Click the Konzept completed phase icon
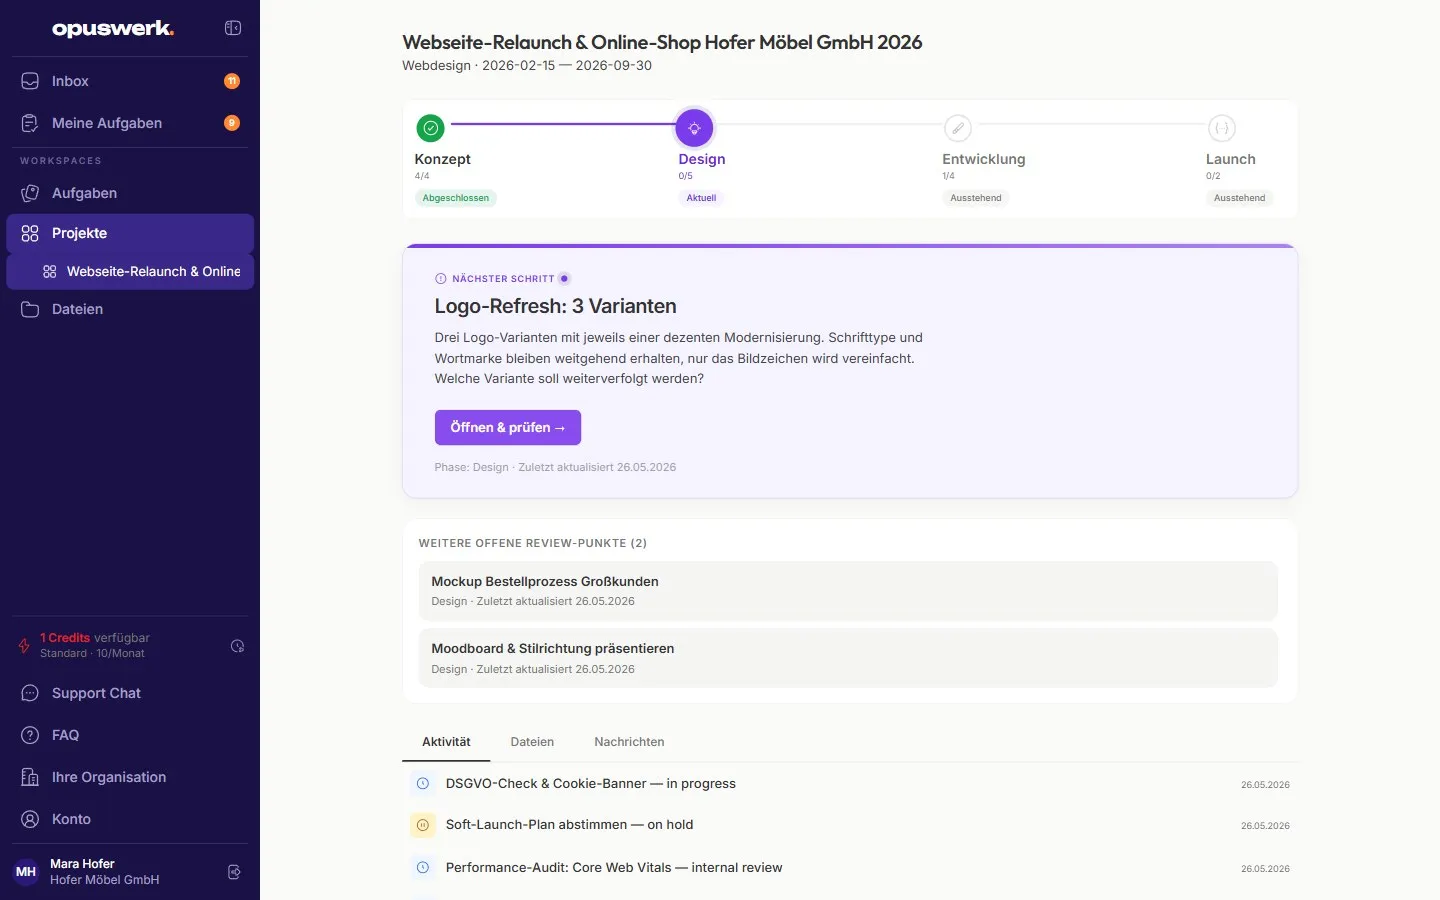Image resolution: width=1440 pixels, height=900 pixels. click(430, 128)
